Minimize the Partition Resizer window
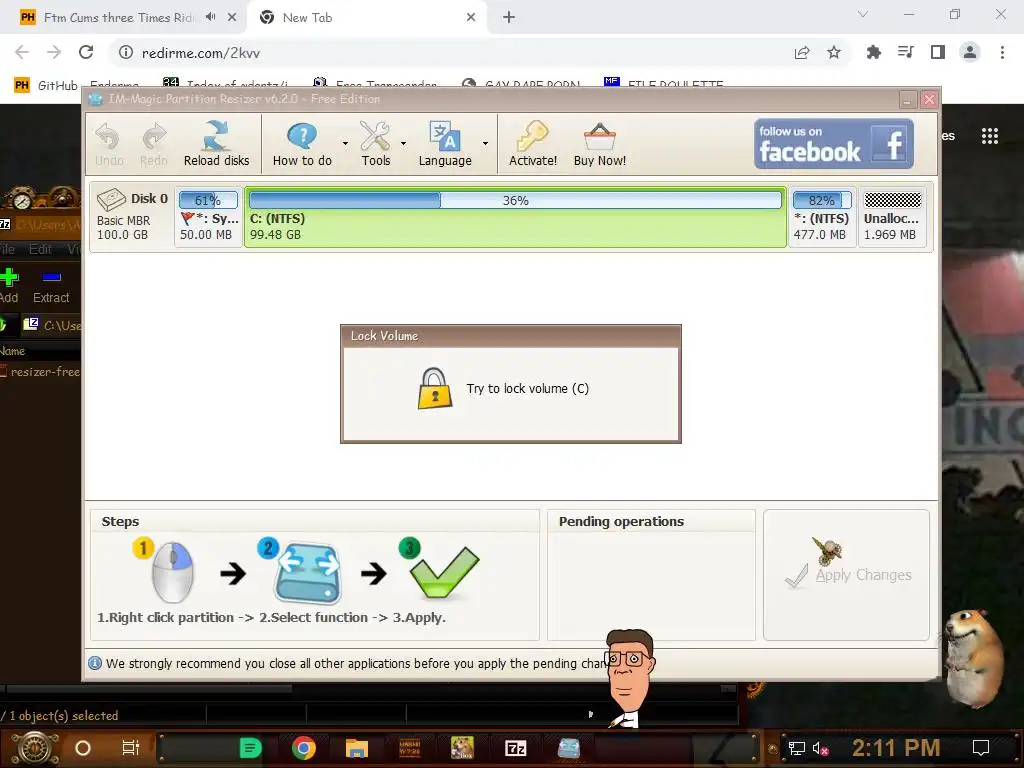Viewport: 1024px width, 768px height. (x=908, y=100)
